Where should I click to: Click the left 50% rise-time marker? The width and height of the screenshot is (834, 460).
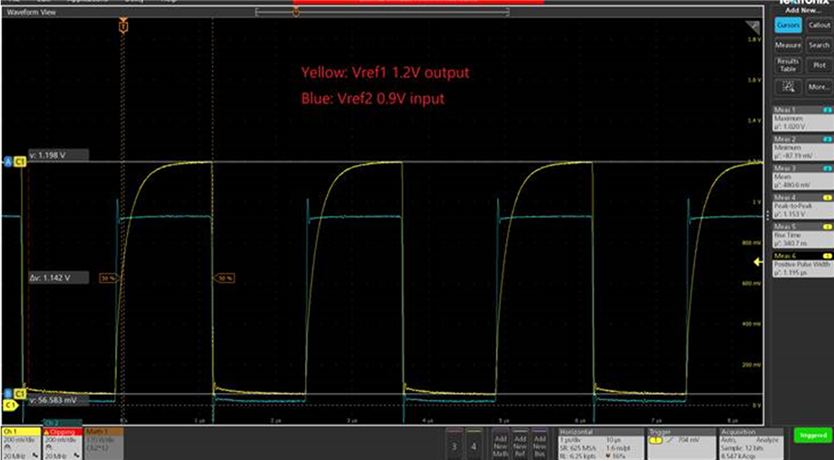(x=108, y=278)
